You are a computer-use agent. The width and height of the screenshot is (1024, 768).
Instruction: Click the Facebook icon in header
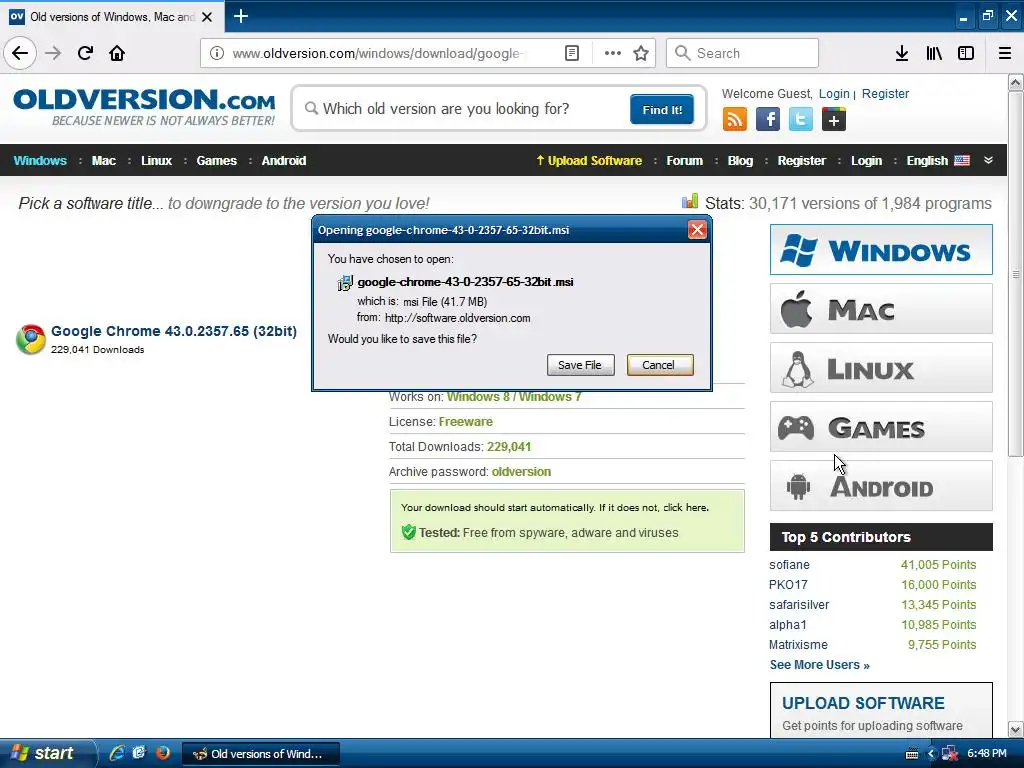(768, 120)
